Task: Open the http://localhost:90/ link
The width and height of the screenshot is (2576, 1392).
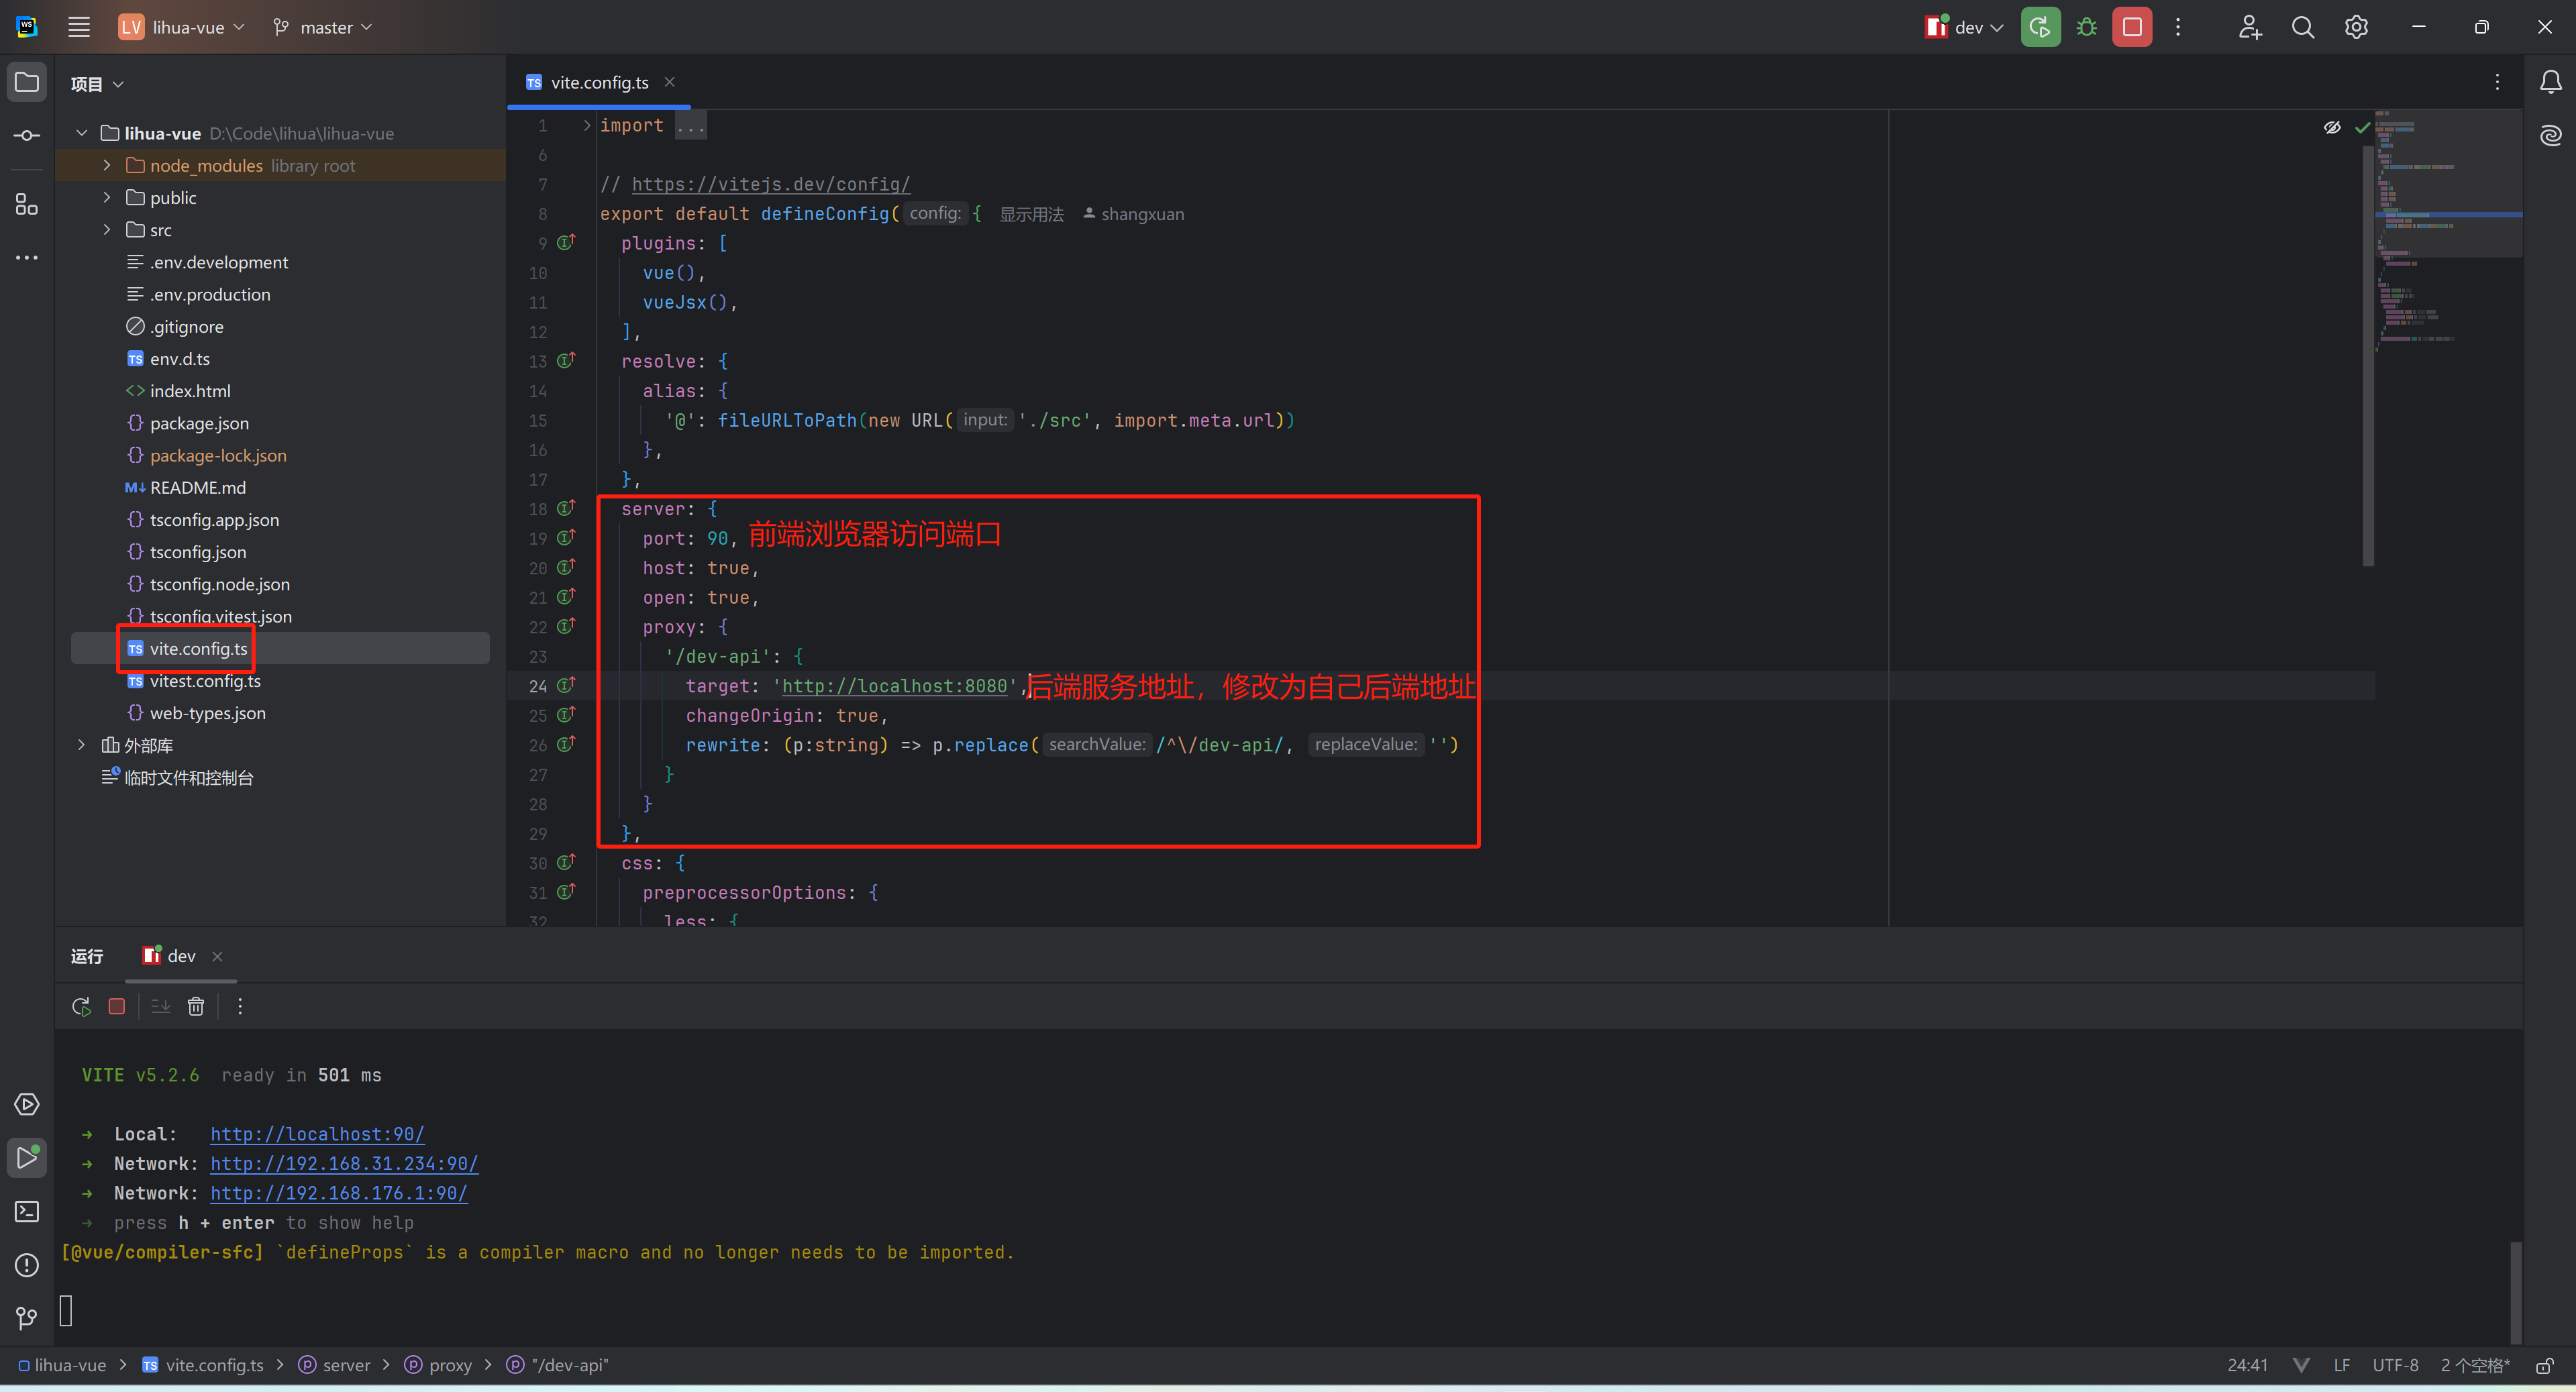Action: coord(317,1134)
